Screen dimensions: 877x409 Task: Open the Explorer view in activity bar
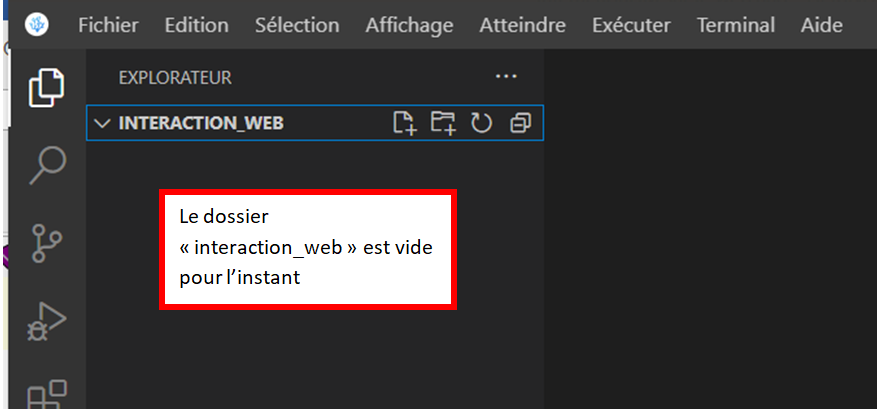click(x=44, y=88)
